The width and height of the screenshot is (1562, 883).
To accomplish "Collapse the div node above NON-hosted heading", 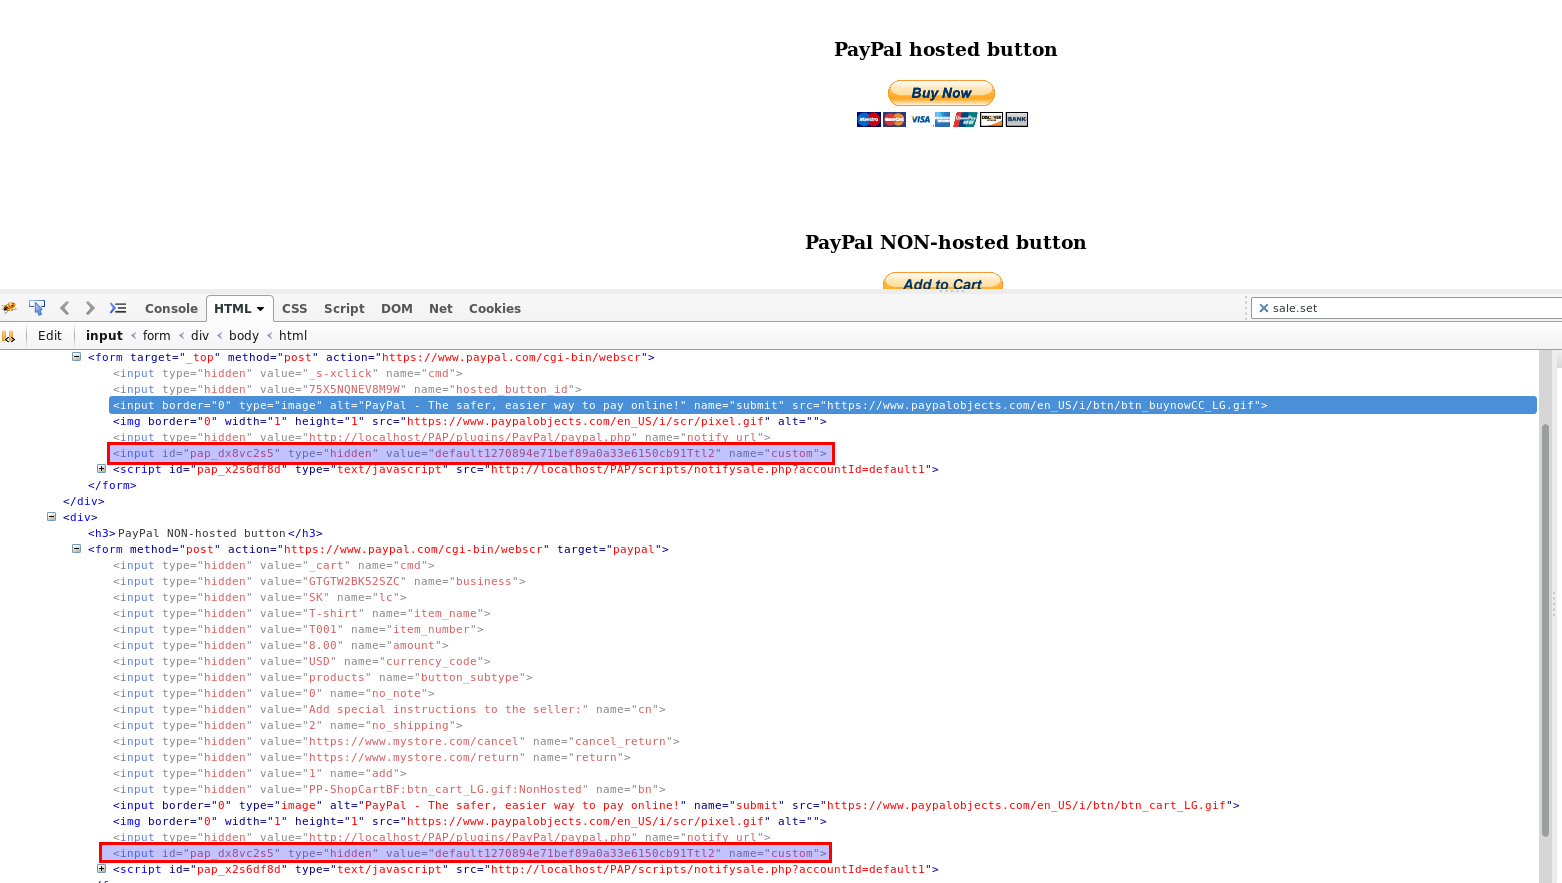I will [51, 517].
